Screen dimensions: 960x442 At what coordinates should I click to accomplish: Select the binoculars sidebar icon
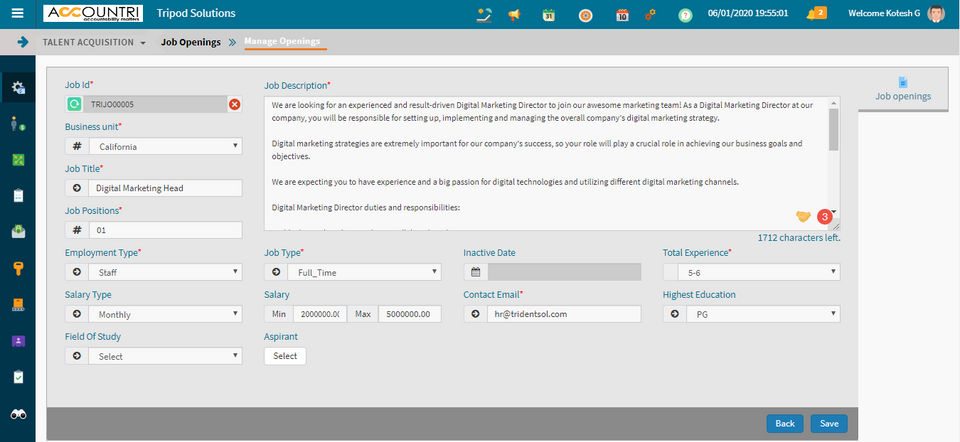18,414
